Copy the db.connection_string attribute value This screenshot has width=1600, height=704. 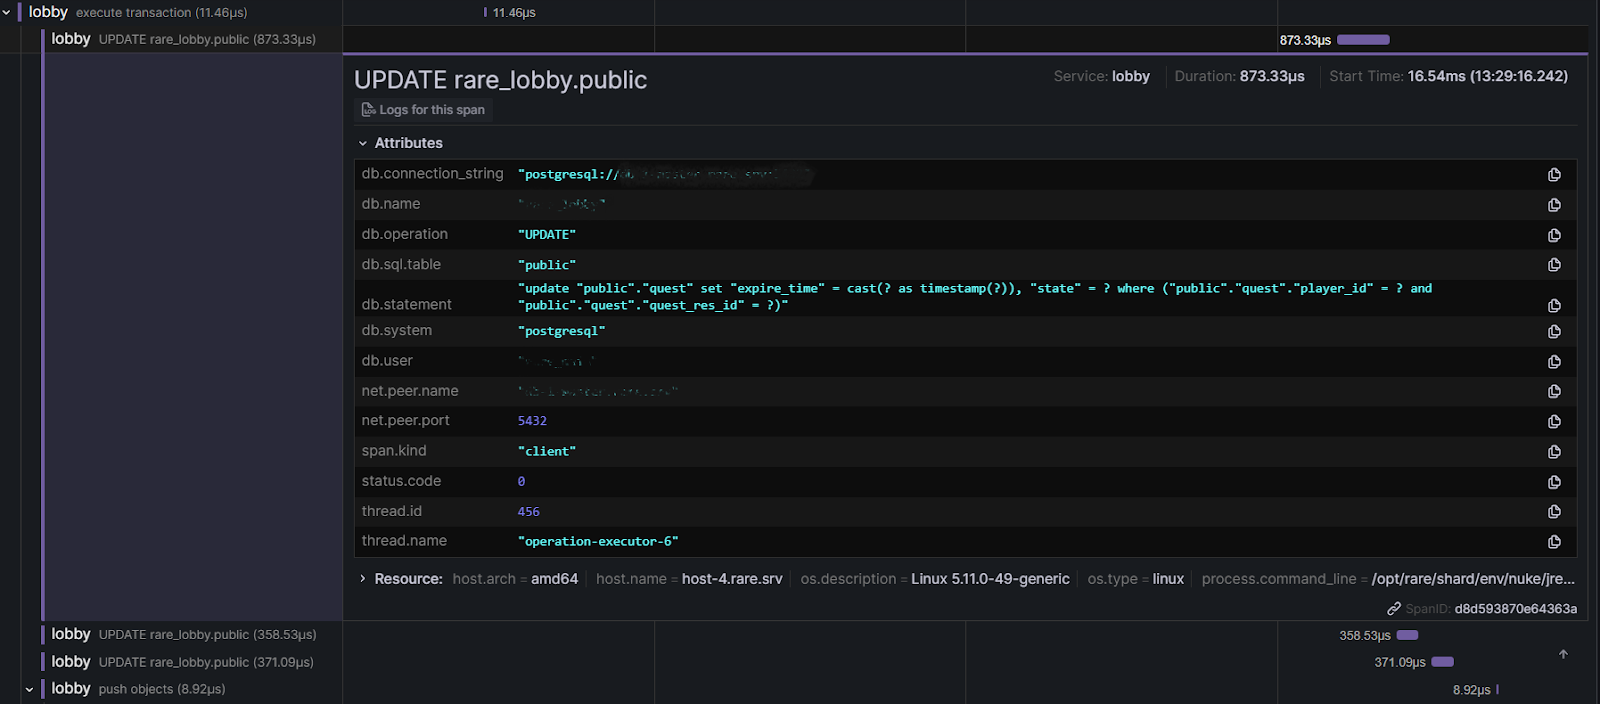[x=1554, y=175]
